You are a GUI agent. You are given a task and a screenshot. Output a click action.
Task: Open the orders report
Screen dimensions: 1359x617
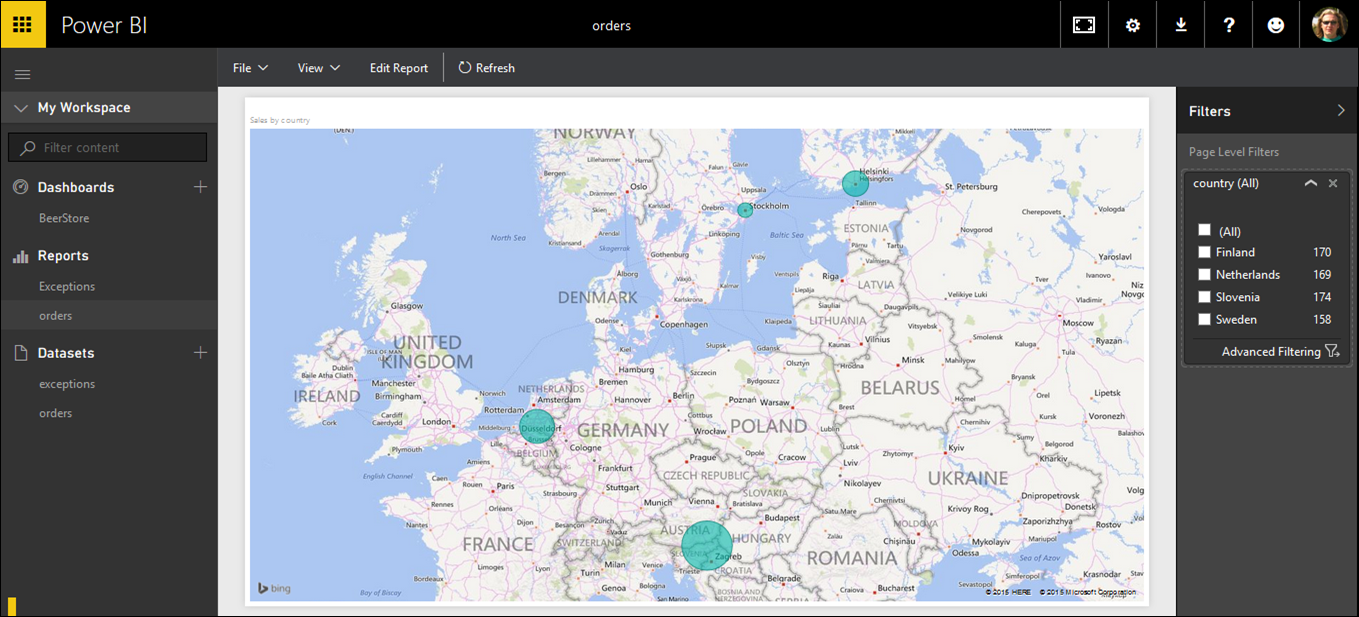(x=56, y=316)
